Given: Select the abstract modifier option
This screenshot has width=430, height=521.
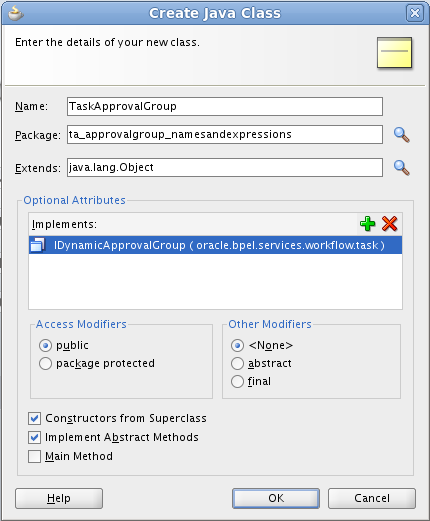Looking at the screenshot, I should [237, 363].
